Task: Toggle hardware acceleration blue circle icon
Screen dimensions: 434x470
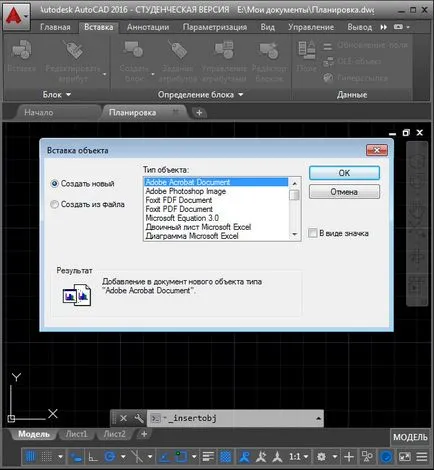Action: (387, 457)
